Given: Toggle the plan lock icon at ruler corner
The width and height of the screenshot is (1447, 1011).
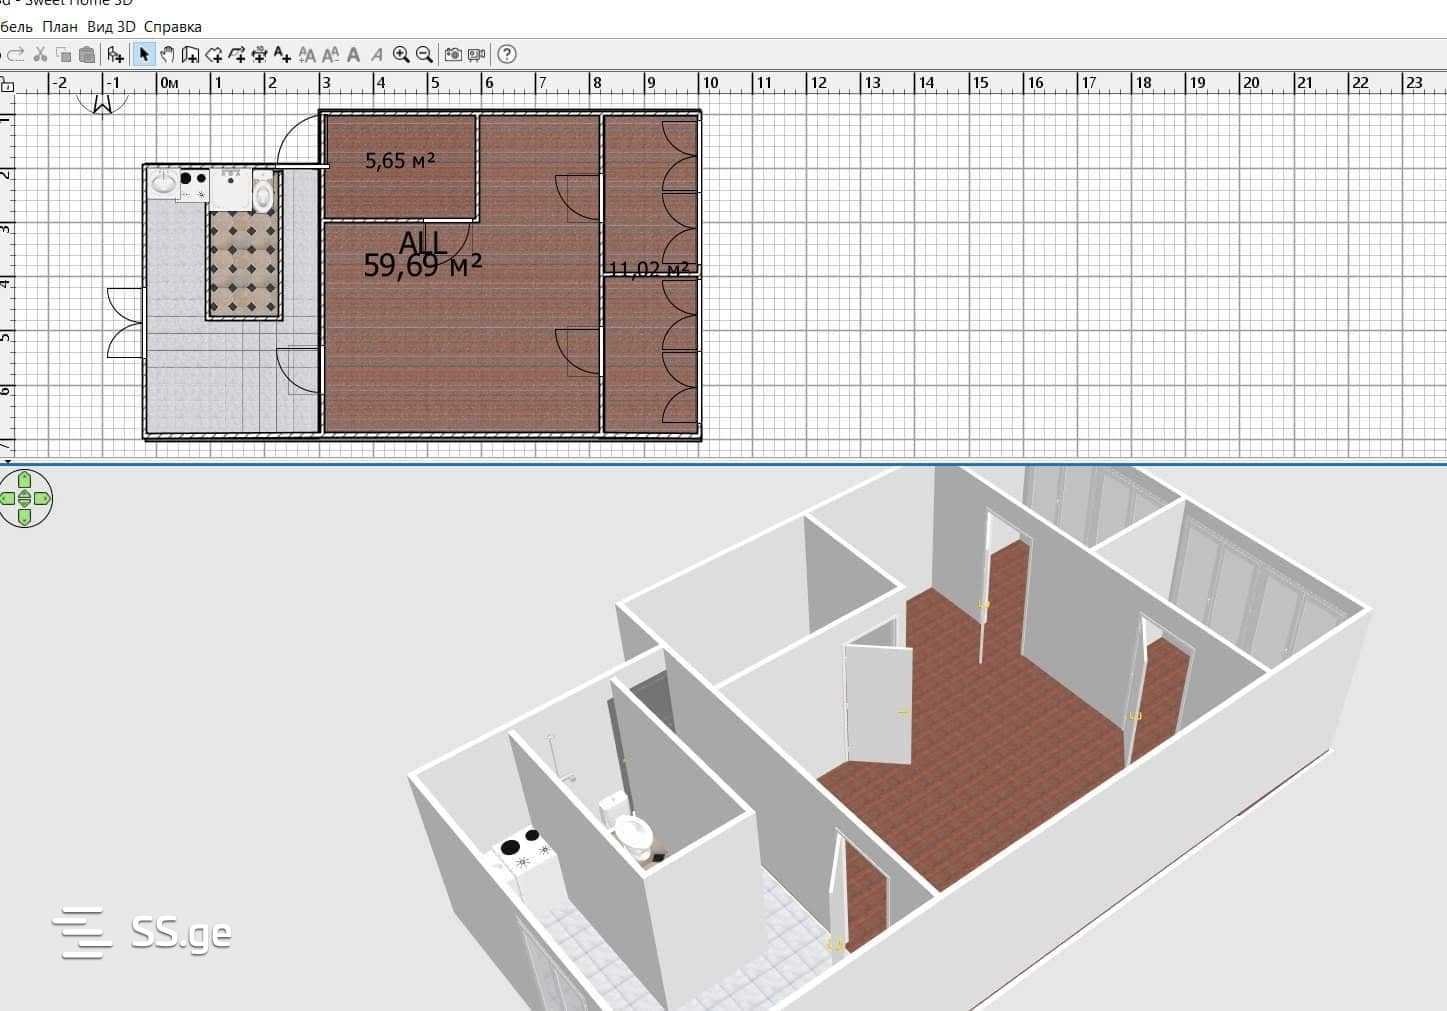Looking at the screenshot, I should click(7, 85).
